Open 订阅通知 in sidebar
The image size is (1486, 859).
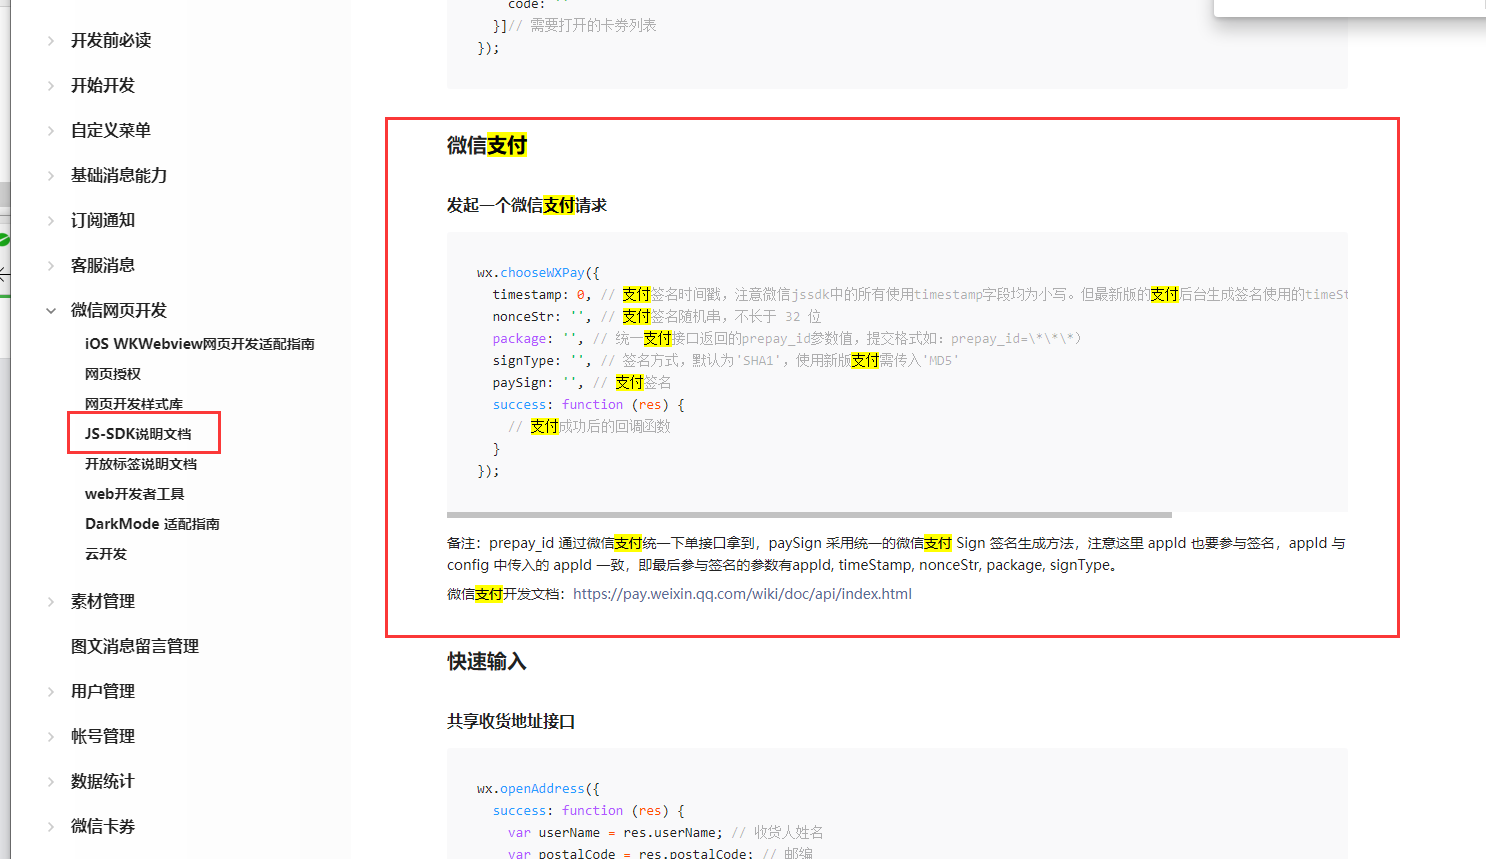[x=103, y=220]
